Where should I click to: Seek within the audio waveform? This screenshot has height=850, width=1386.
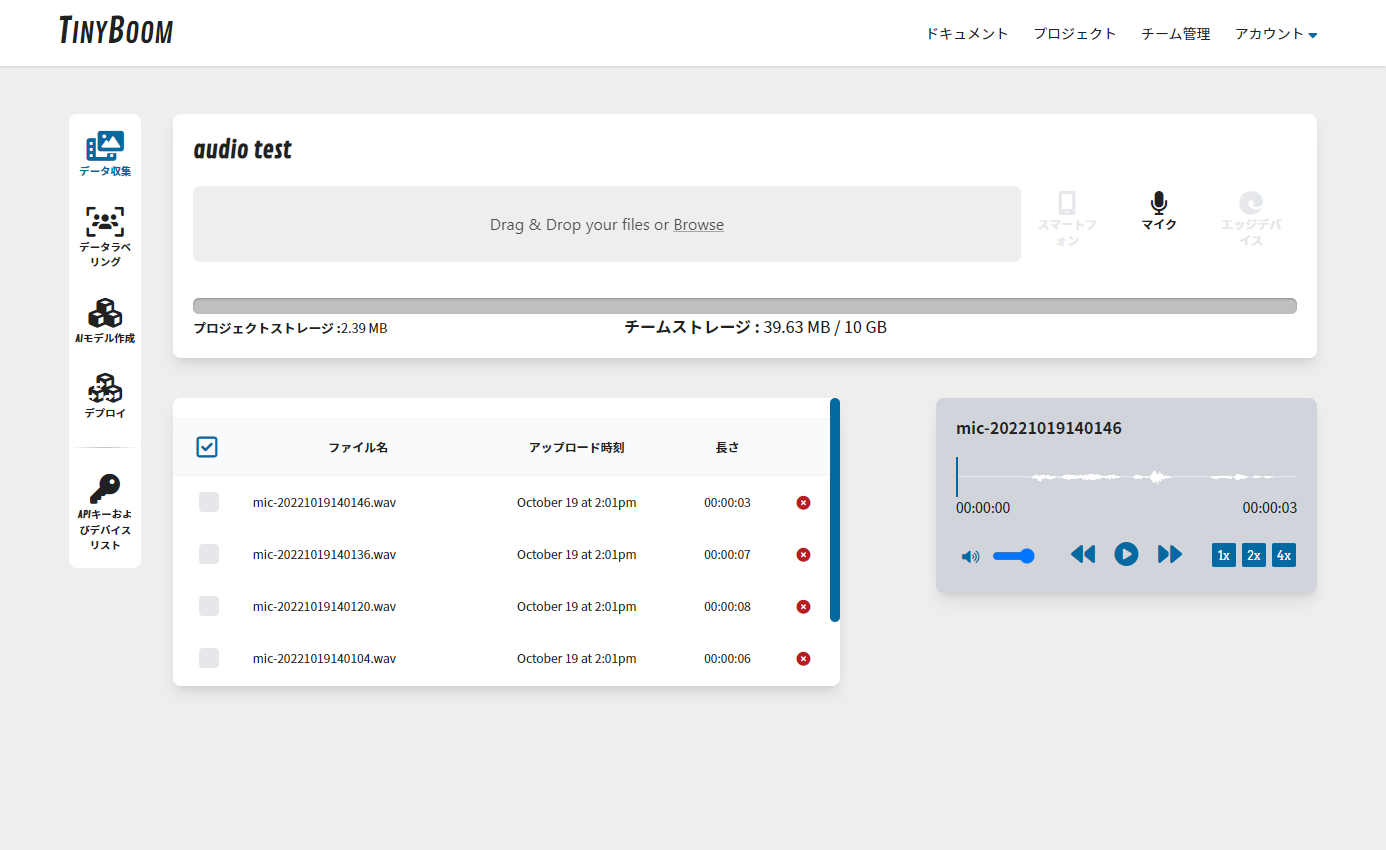tap(1126, 477)
